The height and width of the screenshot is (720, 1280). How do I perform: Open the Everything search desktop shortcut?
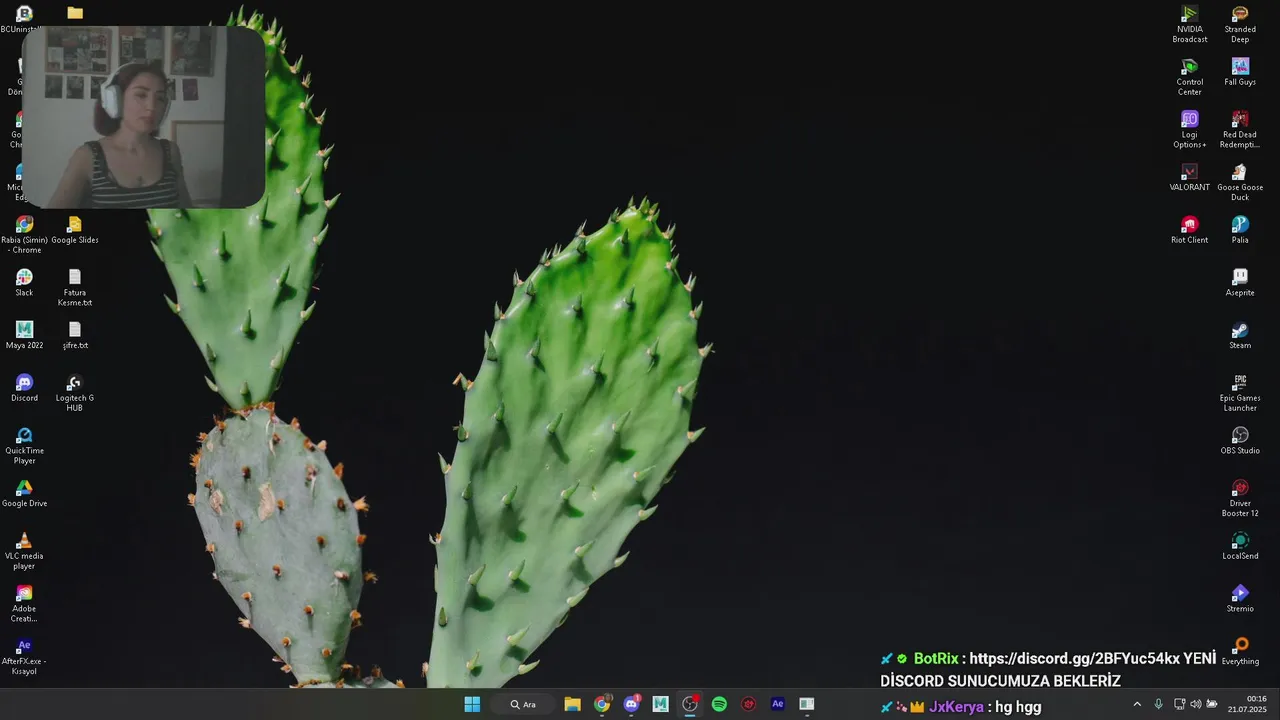[1240, 651]
